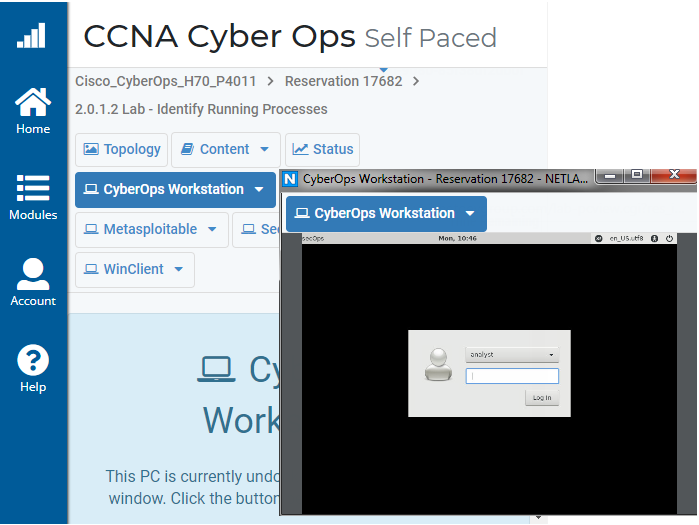Go to Home in the sidebar
The height and width of the screenshot is (525, 699).
[x=33, y=110]
